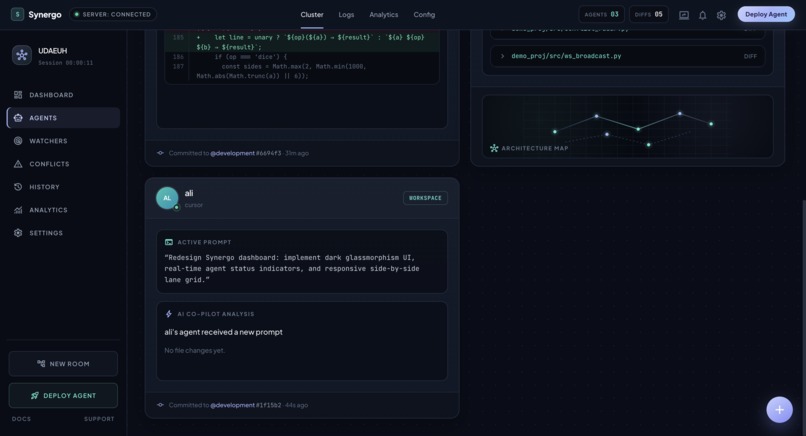Viewport: 806px width, 436px height.
Task: Click ali's AL avatar
Action: pos(167,198)
